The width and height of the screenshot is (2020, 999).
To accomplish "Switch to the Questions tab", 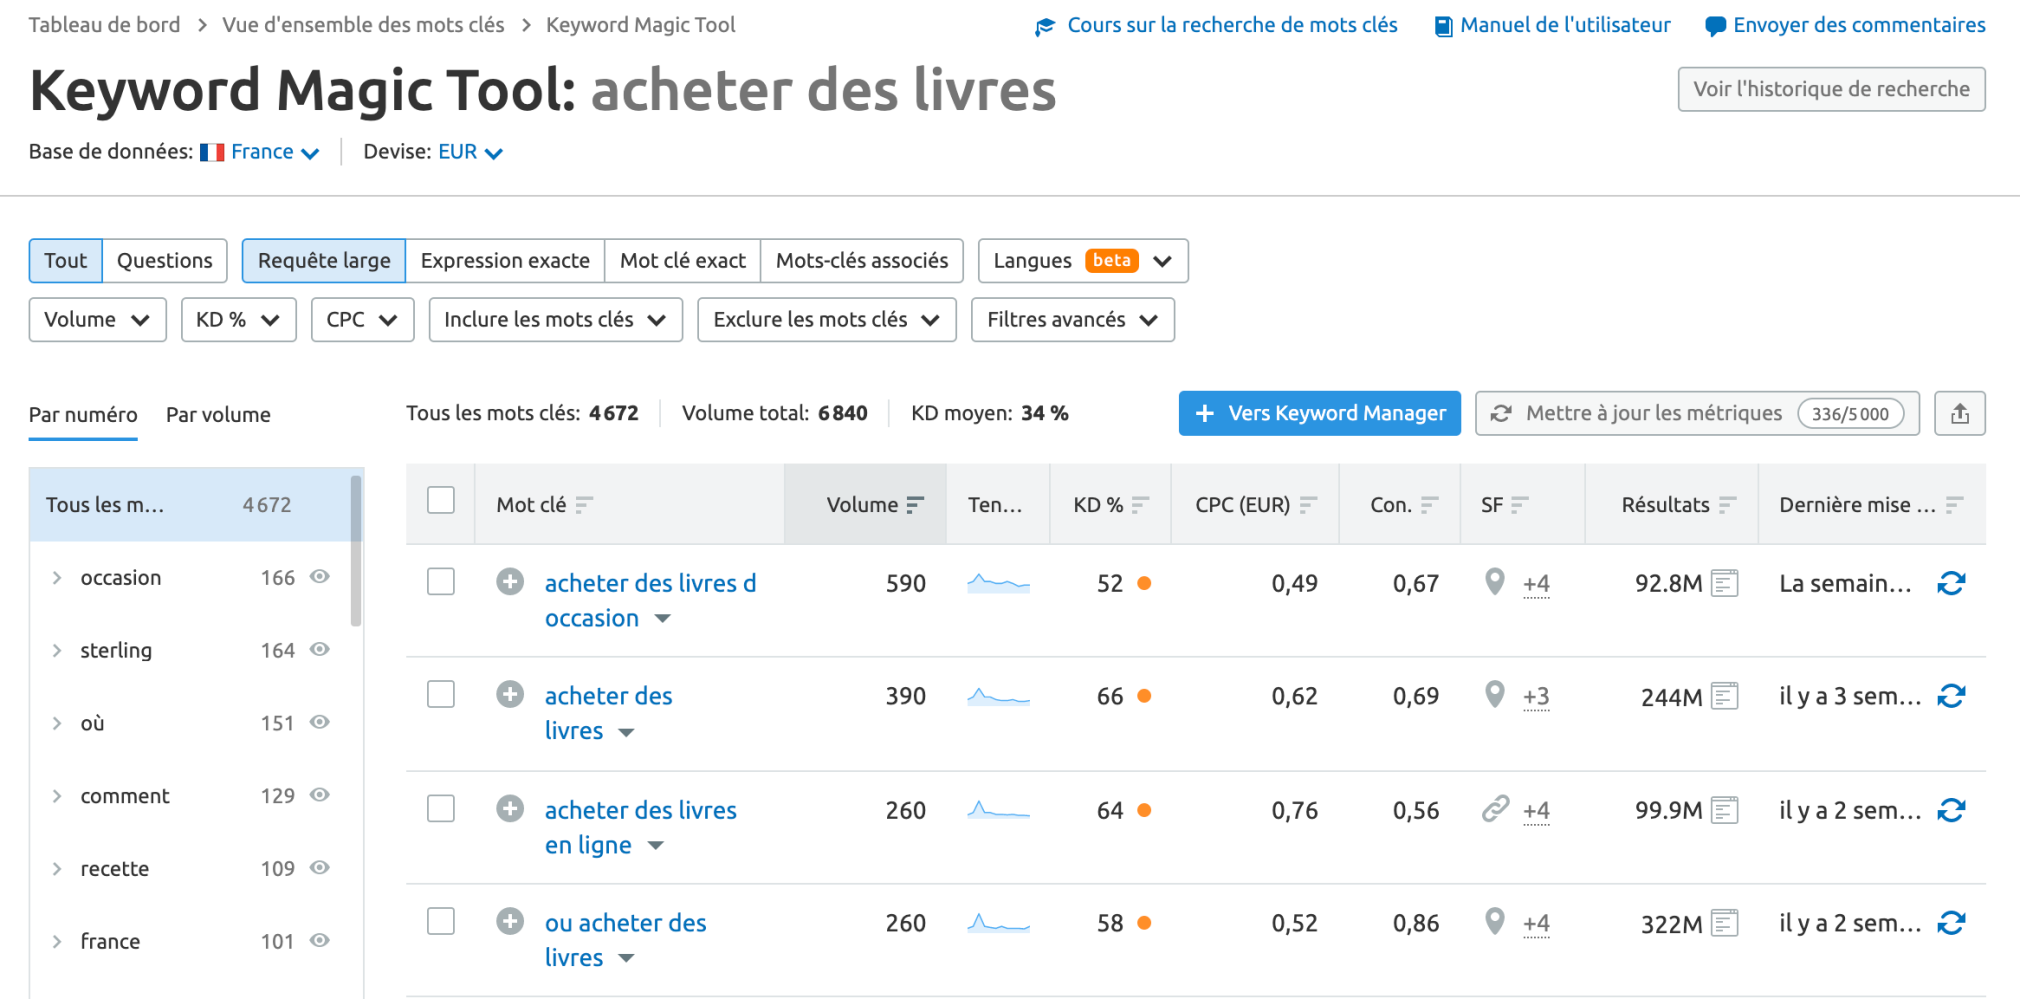I will [x=164, y=260].
